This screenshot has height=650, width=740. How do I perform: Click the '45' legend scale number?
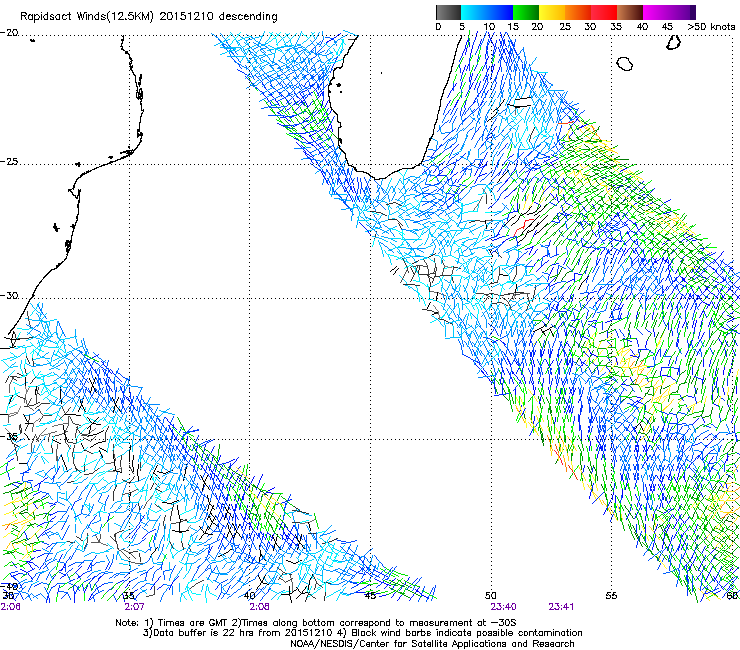667,27
